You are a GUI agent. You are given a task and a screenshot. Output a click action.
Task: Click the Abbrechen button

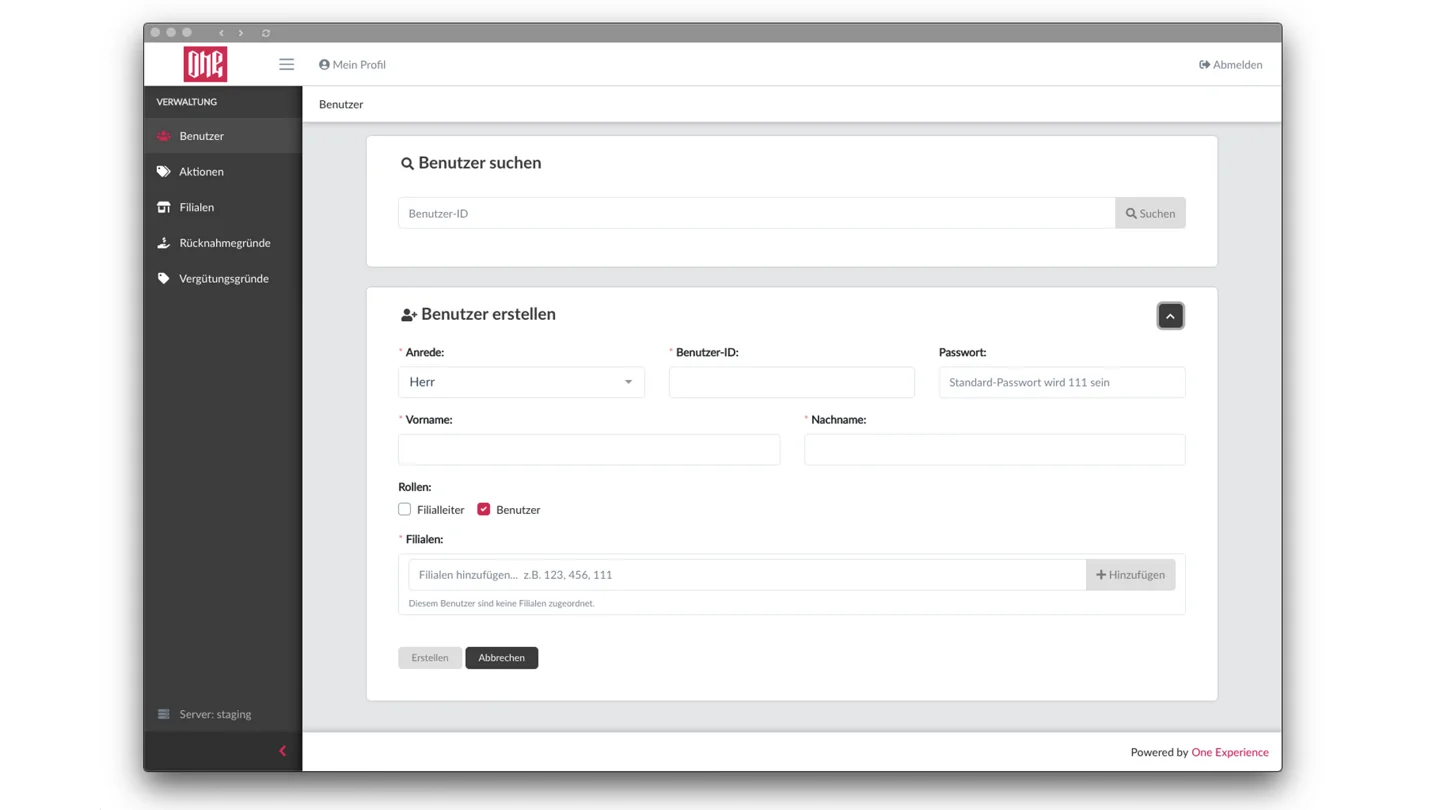[501, 658]
